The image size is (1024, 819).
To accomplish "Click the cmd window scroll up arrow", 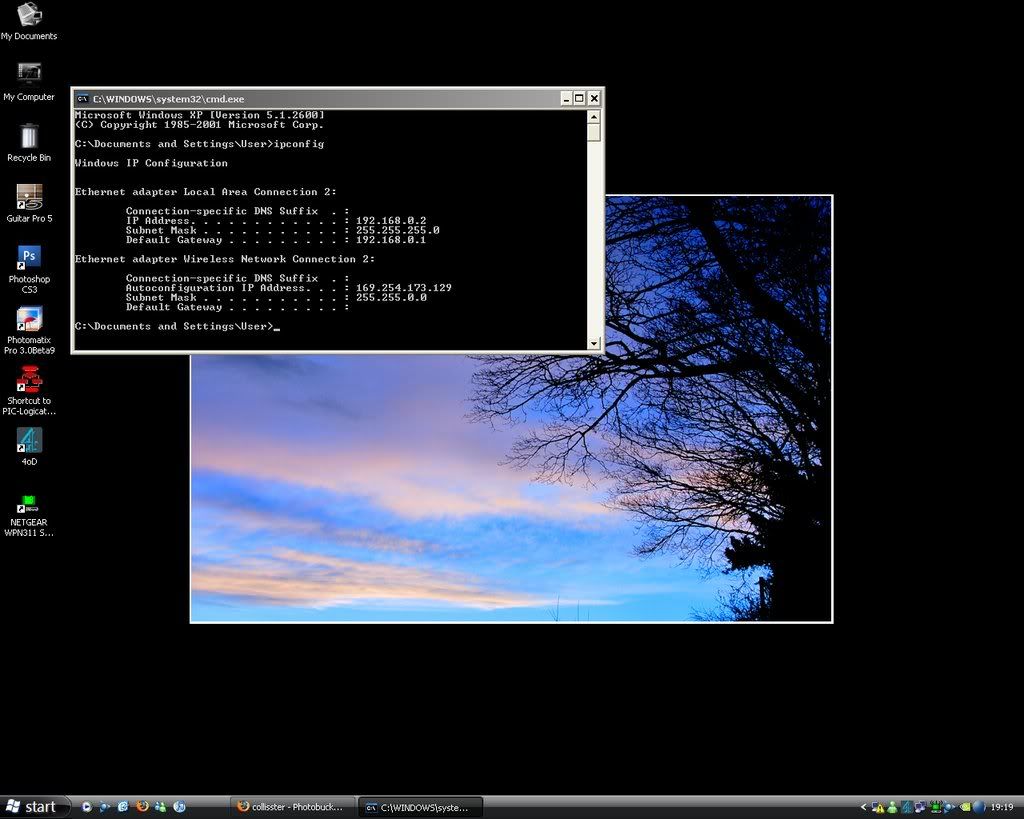I will 594,116.
